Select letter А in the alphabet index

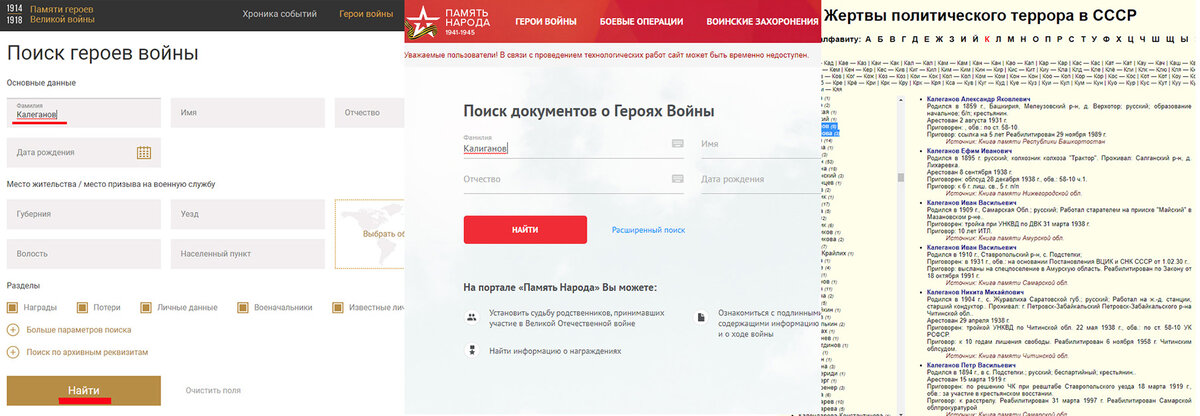(868, 39)
